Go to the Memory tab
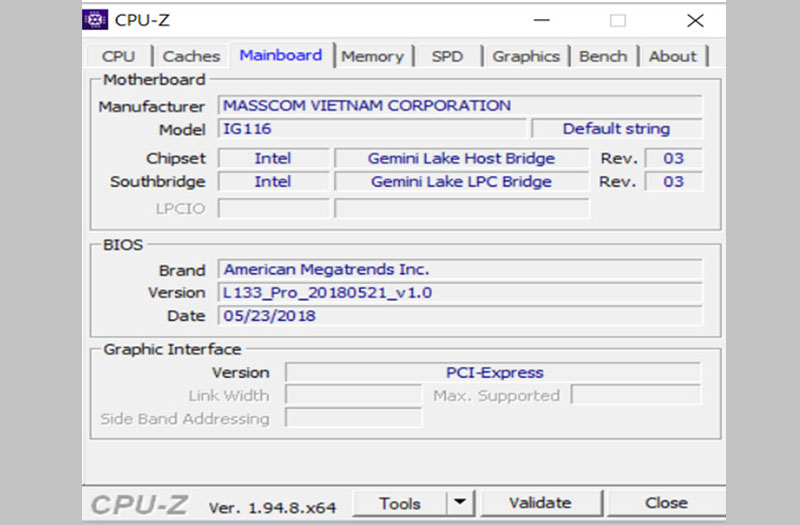The width and height of the screenshot is (800, 525). point(372,56)
